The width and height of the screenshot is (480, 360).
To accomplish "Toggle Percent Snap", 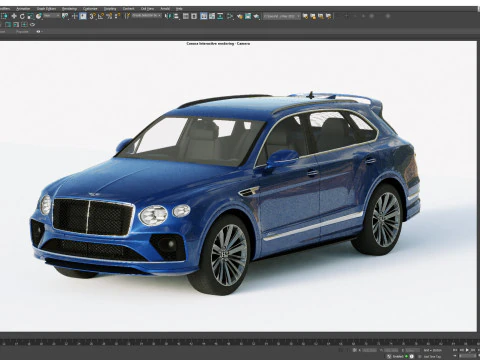I will [x=109, y=16].
